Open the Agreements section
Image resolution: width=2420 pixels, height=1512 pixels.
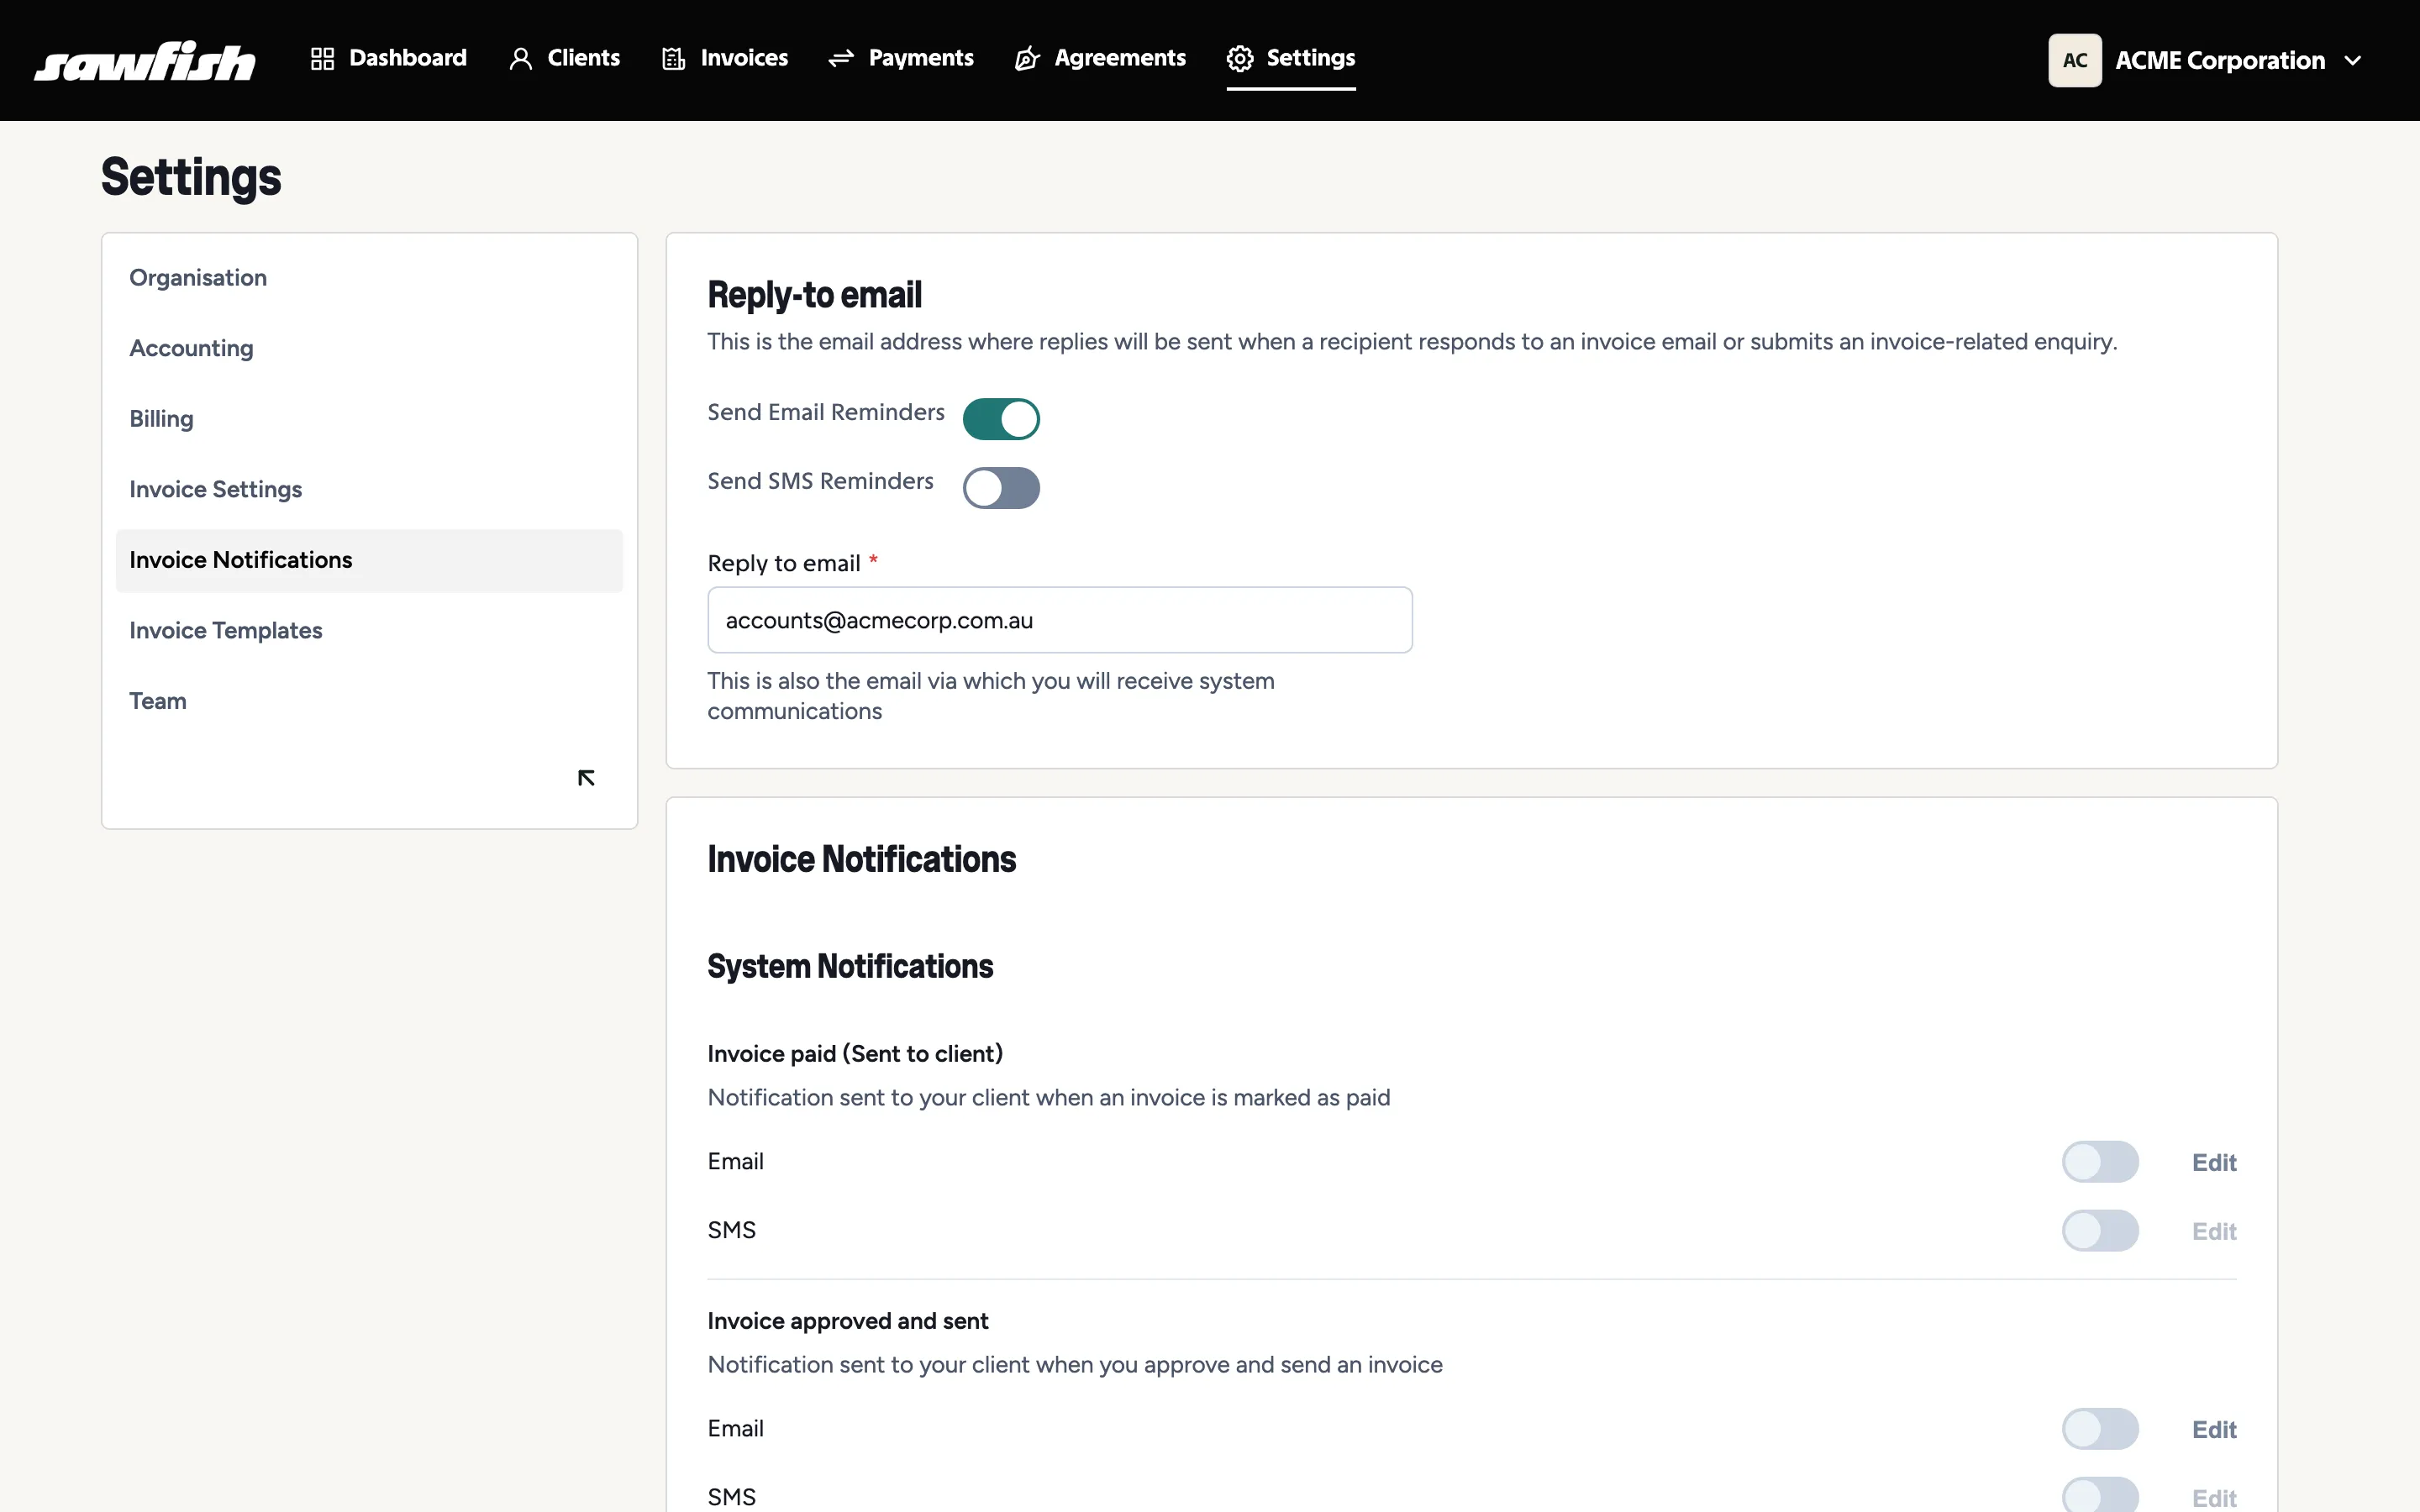click(x=1100, y=59)
